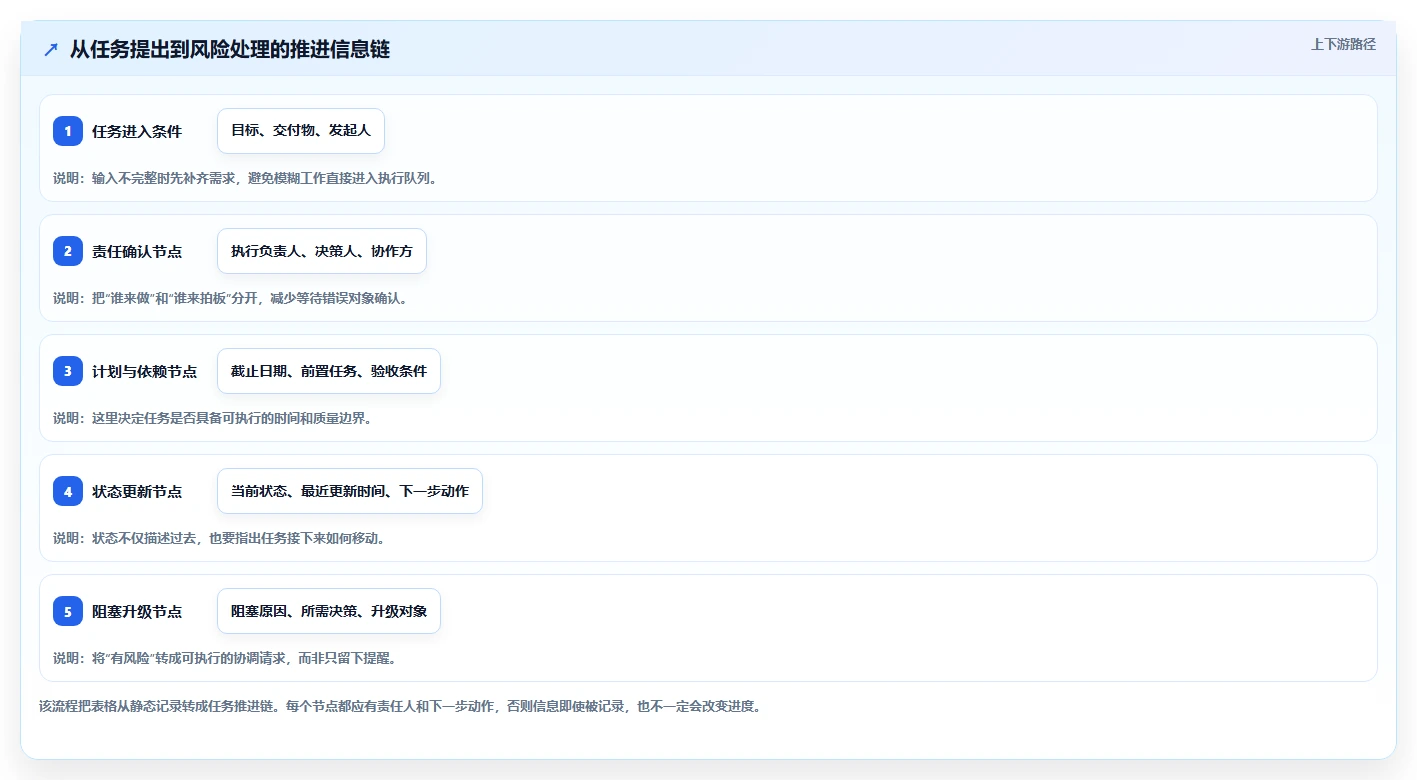The image size is (1417, 780).
Task: Click the step 3 number badge
Action: click(x=68, y=371)
